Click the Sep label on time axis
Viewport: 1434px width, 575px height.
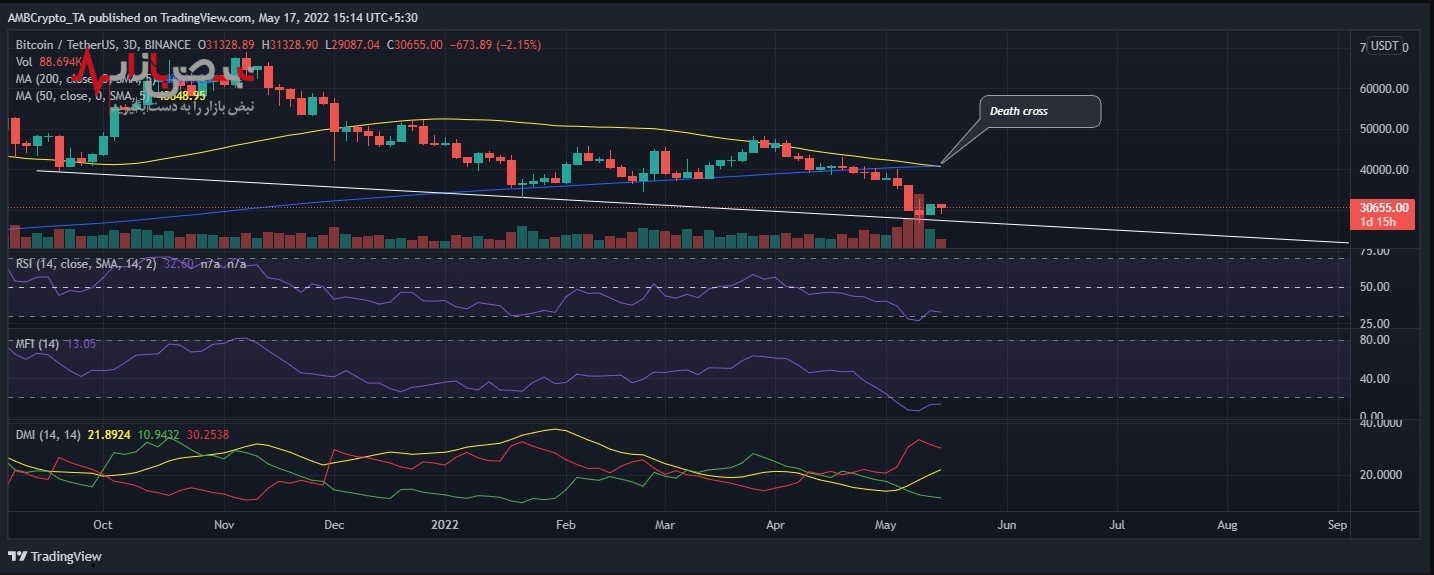(1338, 524)
